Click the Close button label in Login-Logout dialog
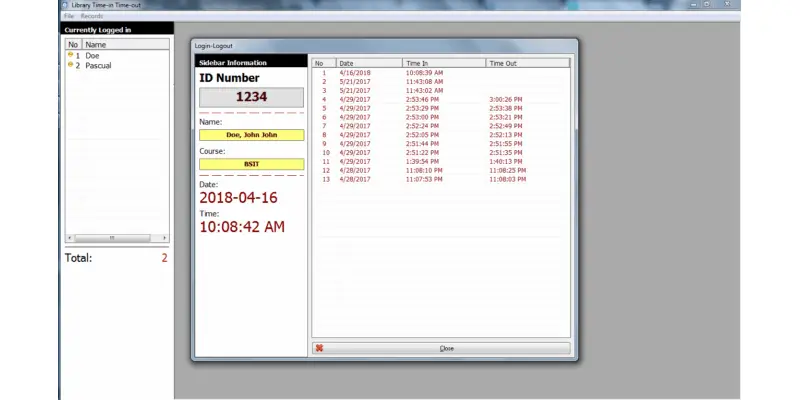The image size is (800, 400). pos(446,348)
